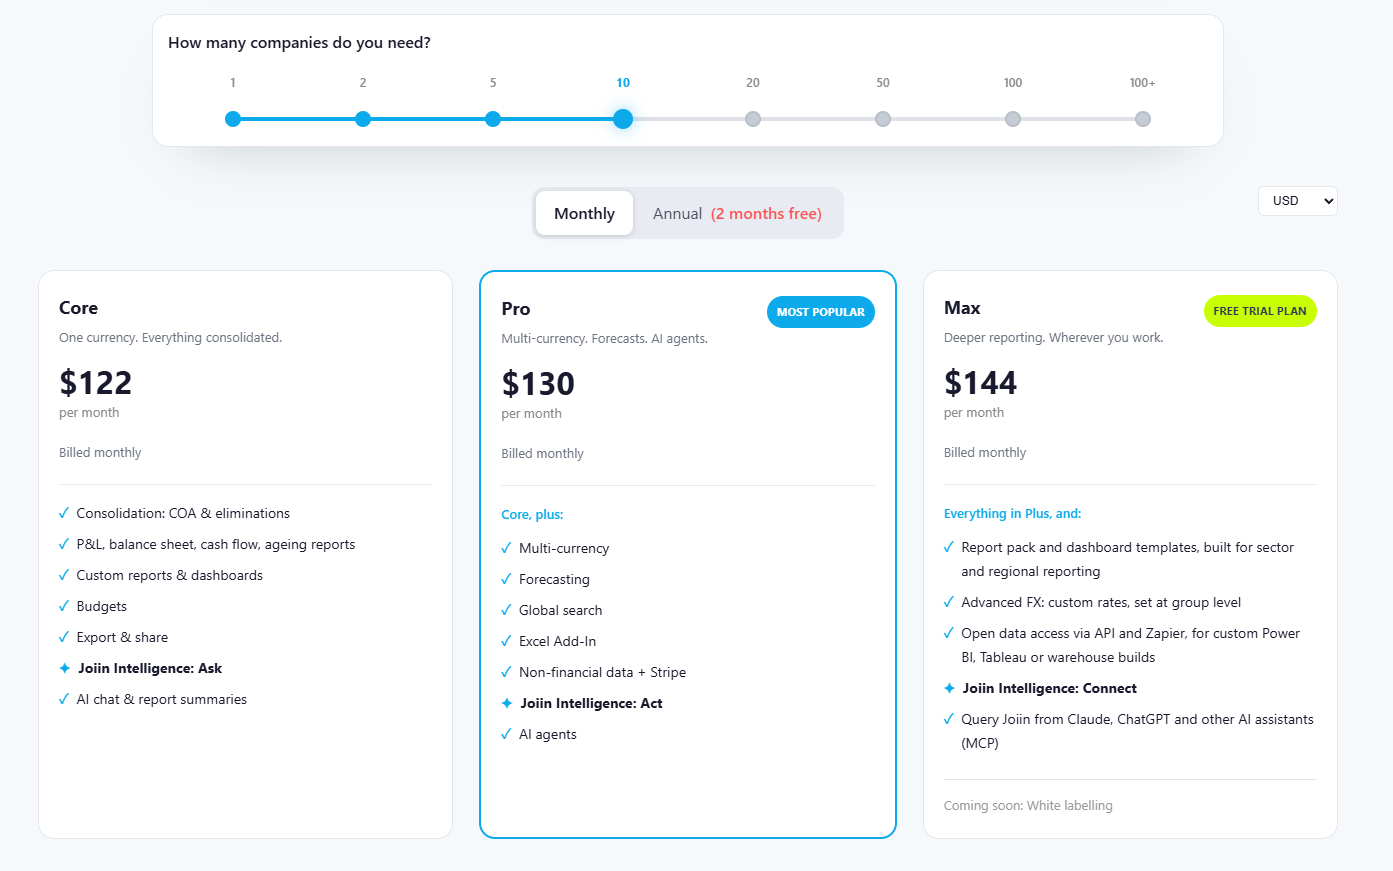Set the company slider to 5
The height and width of the screenshot is (871, 1393).
(x=493, y=119)
